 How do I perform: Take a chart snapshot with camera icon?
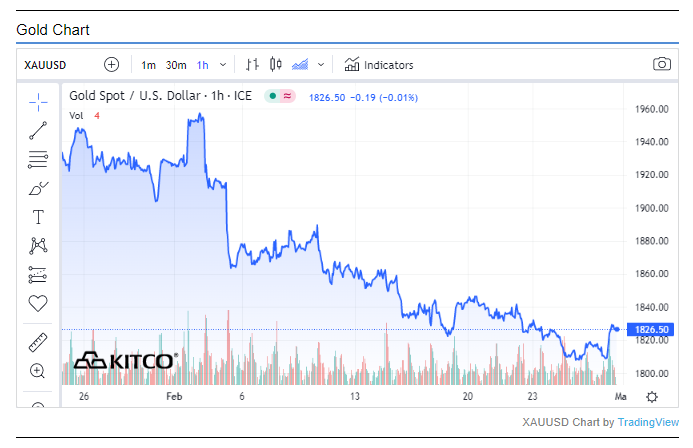661,65
